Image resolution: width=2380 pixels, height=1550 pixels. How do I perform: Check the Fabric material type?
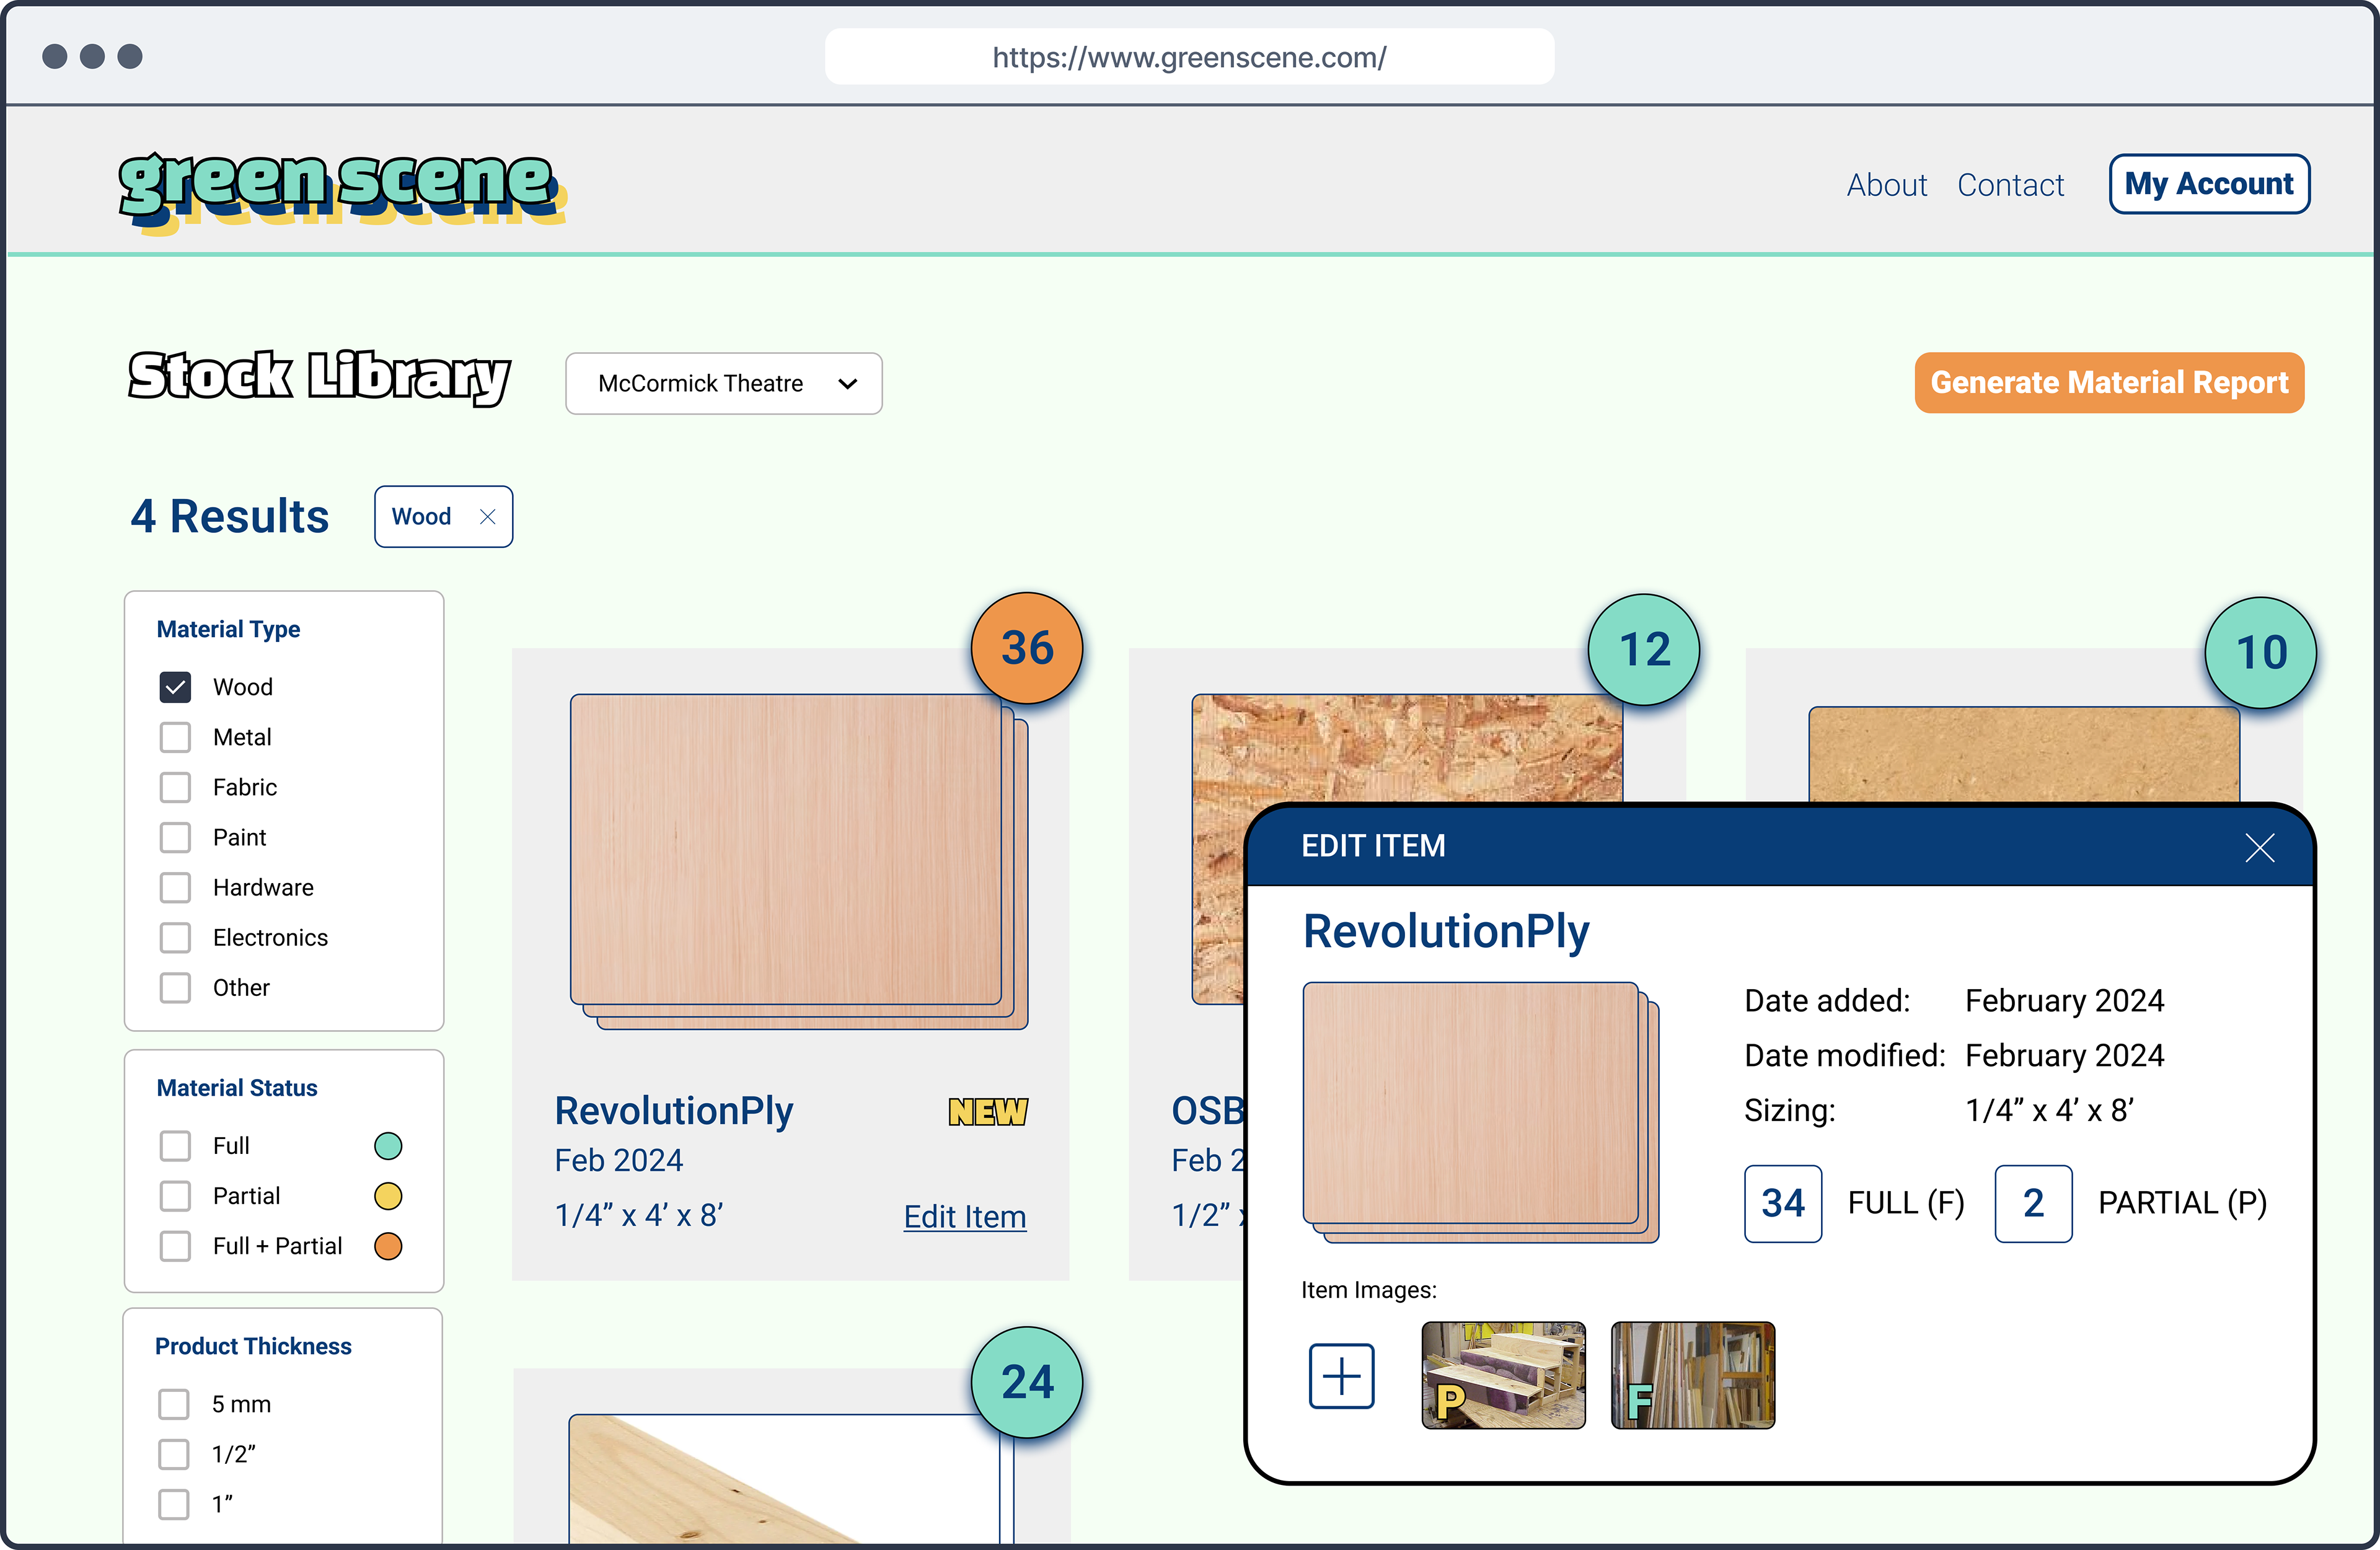click(175, 787)
